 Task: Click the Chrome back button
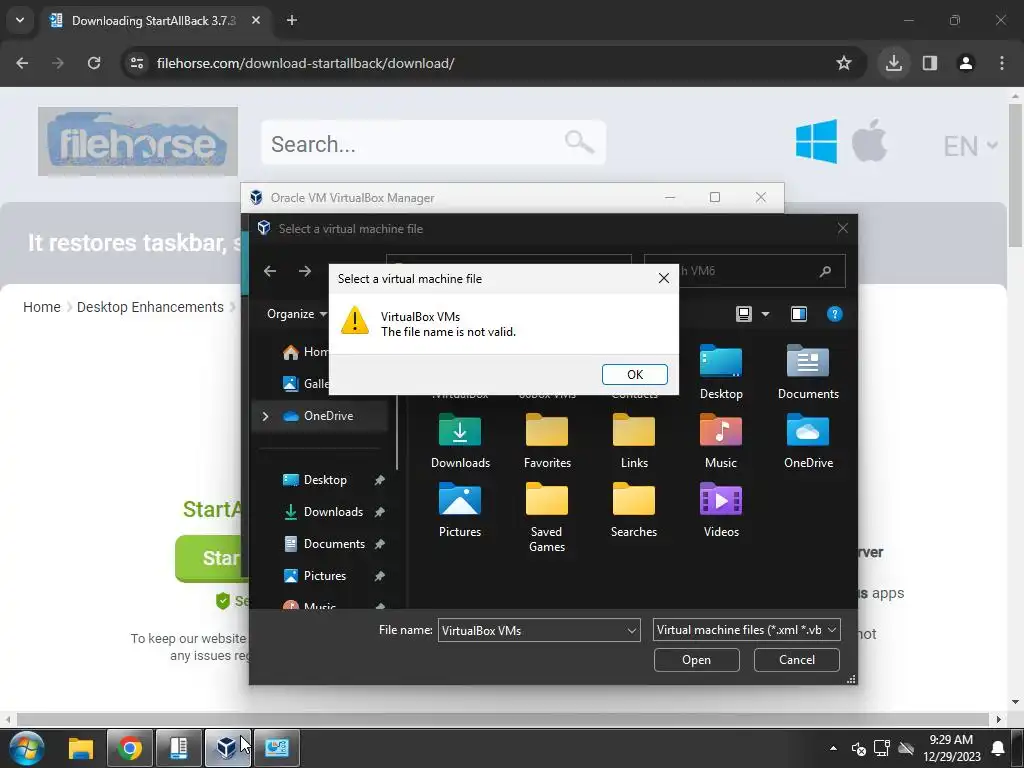pos(22,63)
